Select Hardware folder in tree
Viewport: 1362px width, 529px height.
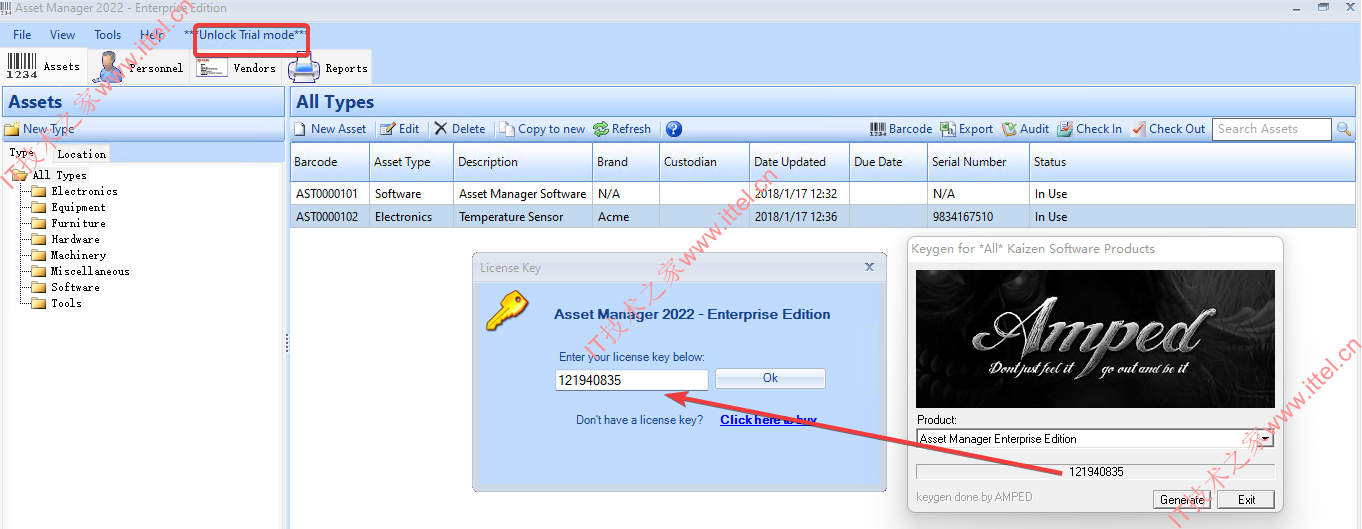click(75, 239)
